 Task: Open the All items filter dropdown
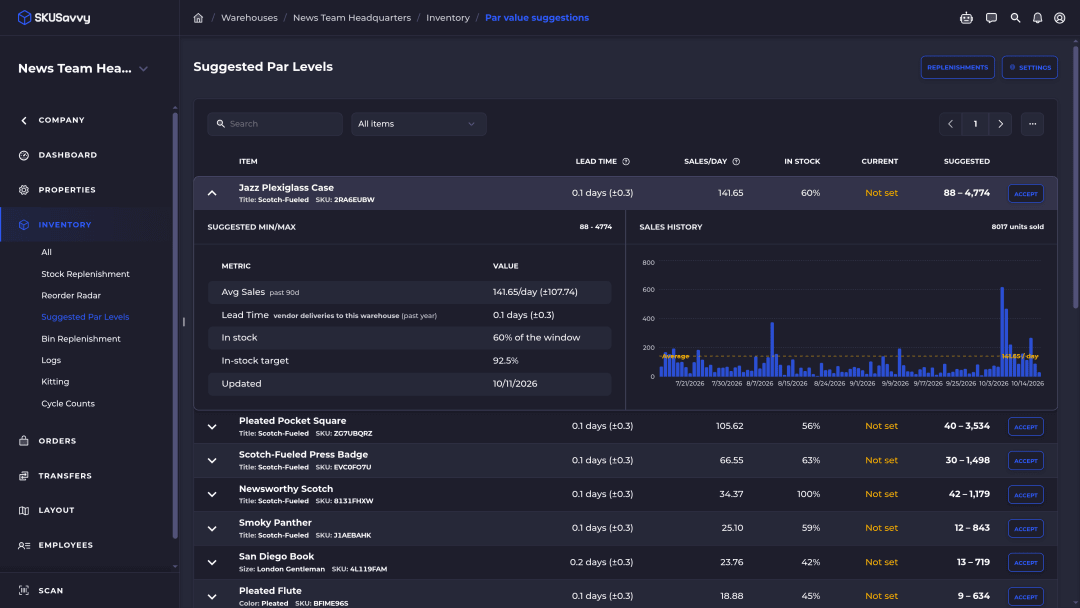(419, 124)
